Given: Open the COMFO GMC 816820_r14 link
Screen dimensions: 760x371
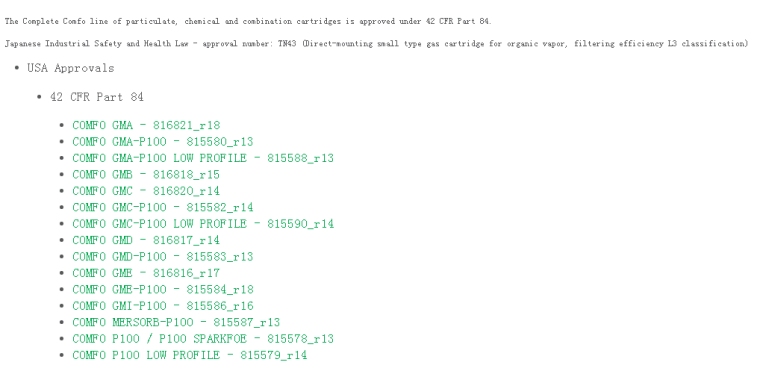Looking at the screenshot, I should tap(146, 191).
